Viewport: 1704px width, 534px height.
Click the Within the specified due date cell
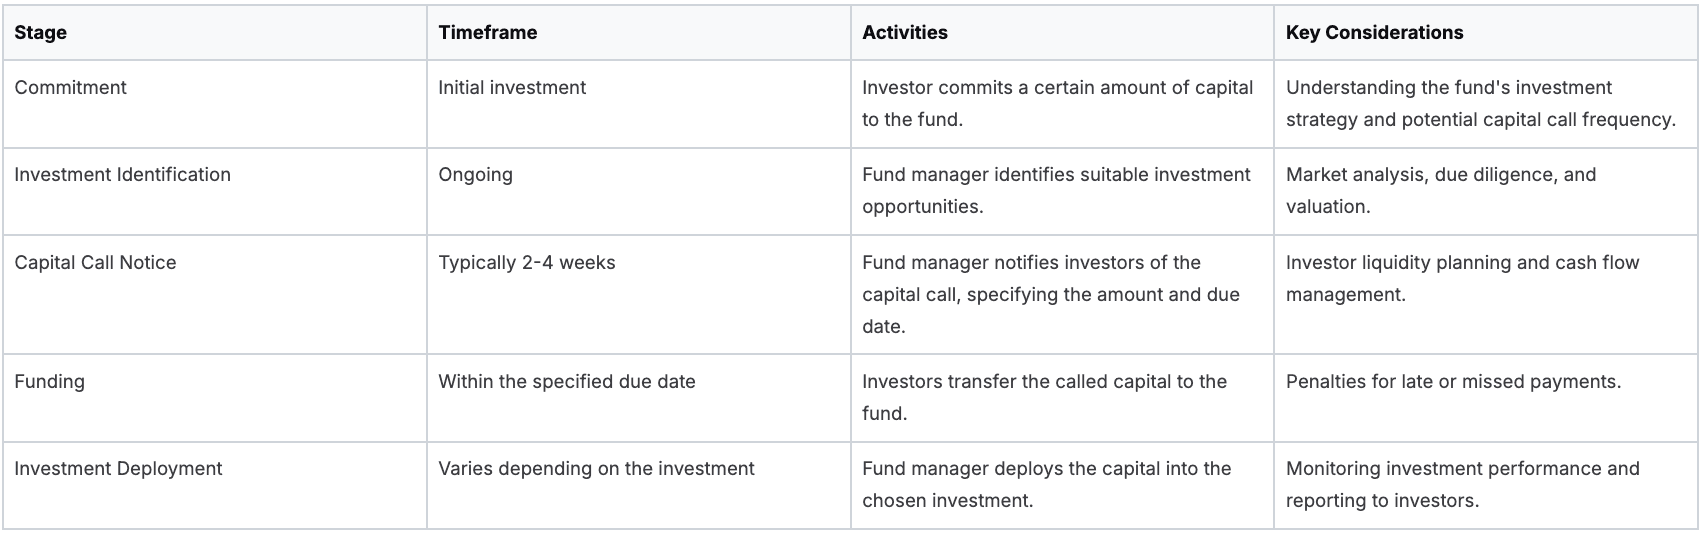coord(566,382)
